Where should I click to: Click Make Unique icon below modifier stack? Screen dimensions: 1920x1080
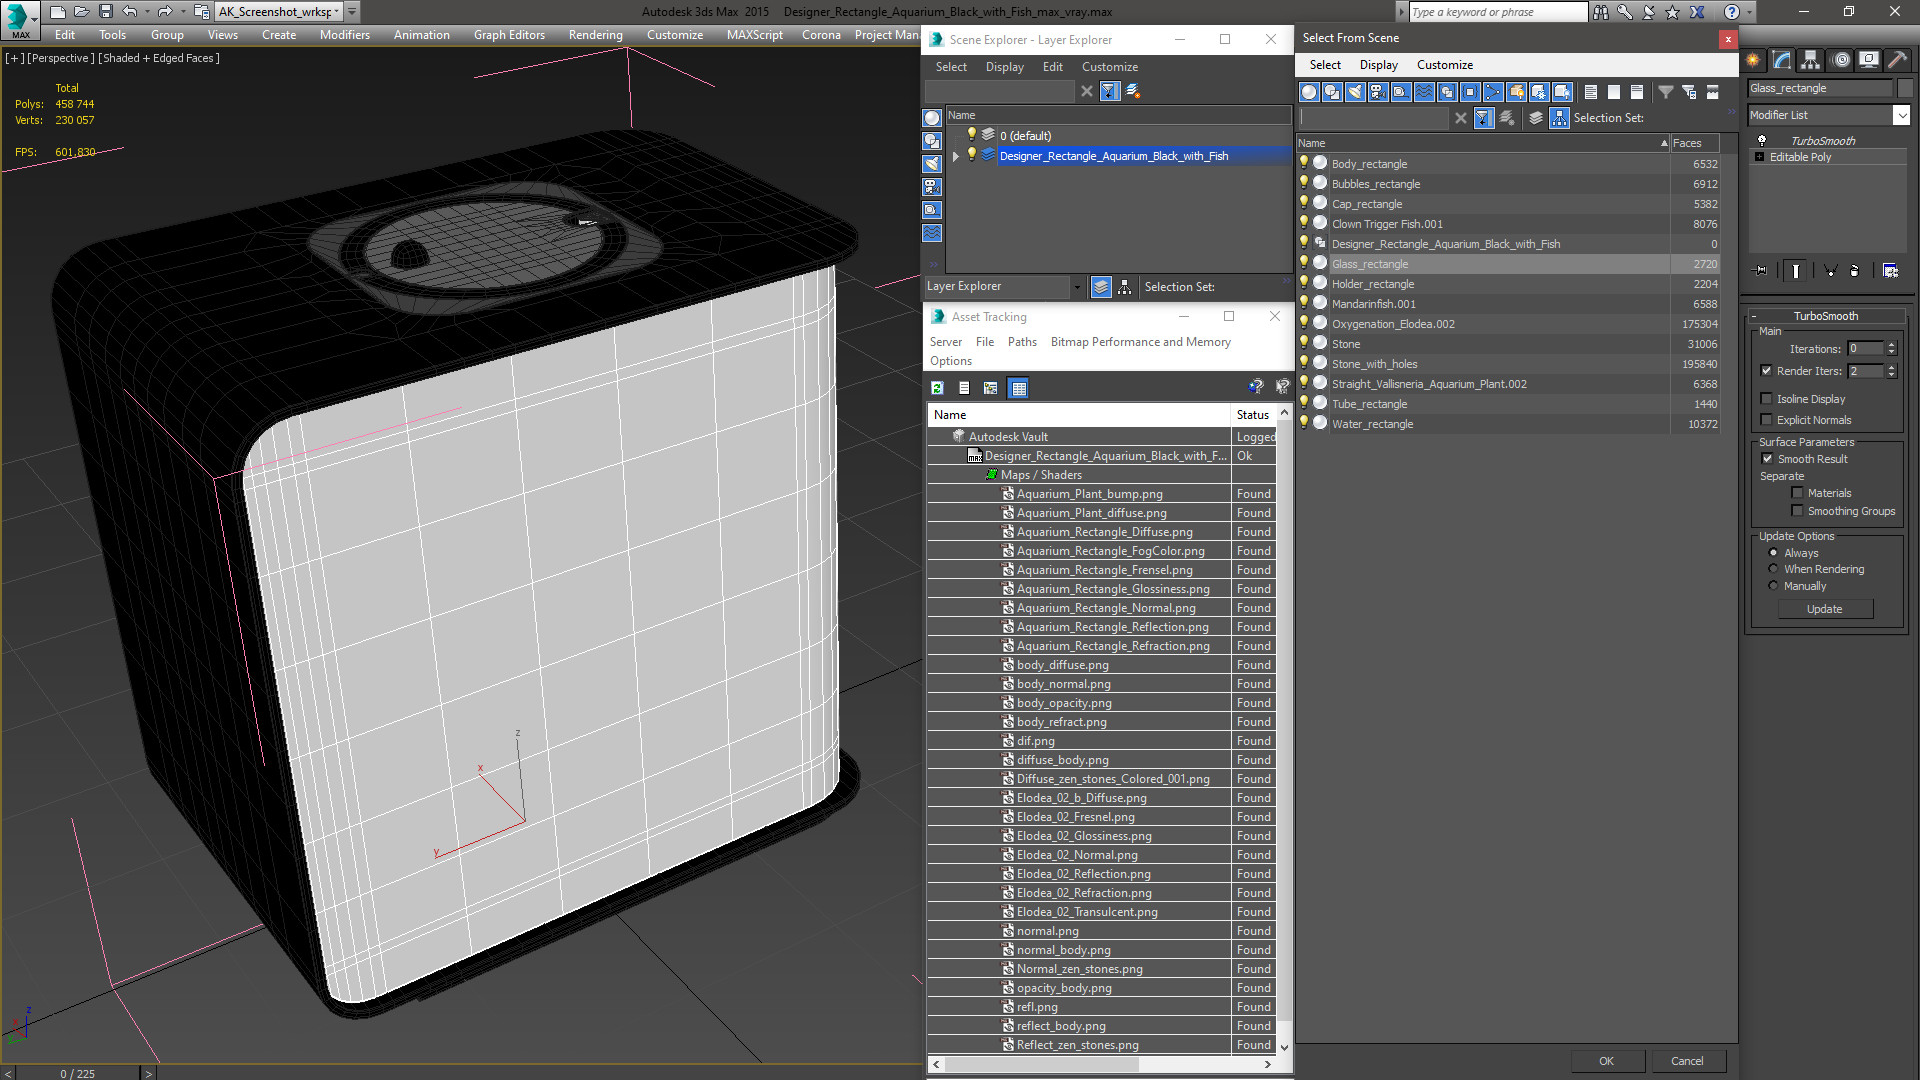point(1830,271)
